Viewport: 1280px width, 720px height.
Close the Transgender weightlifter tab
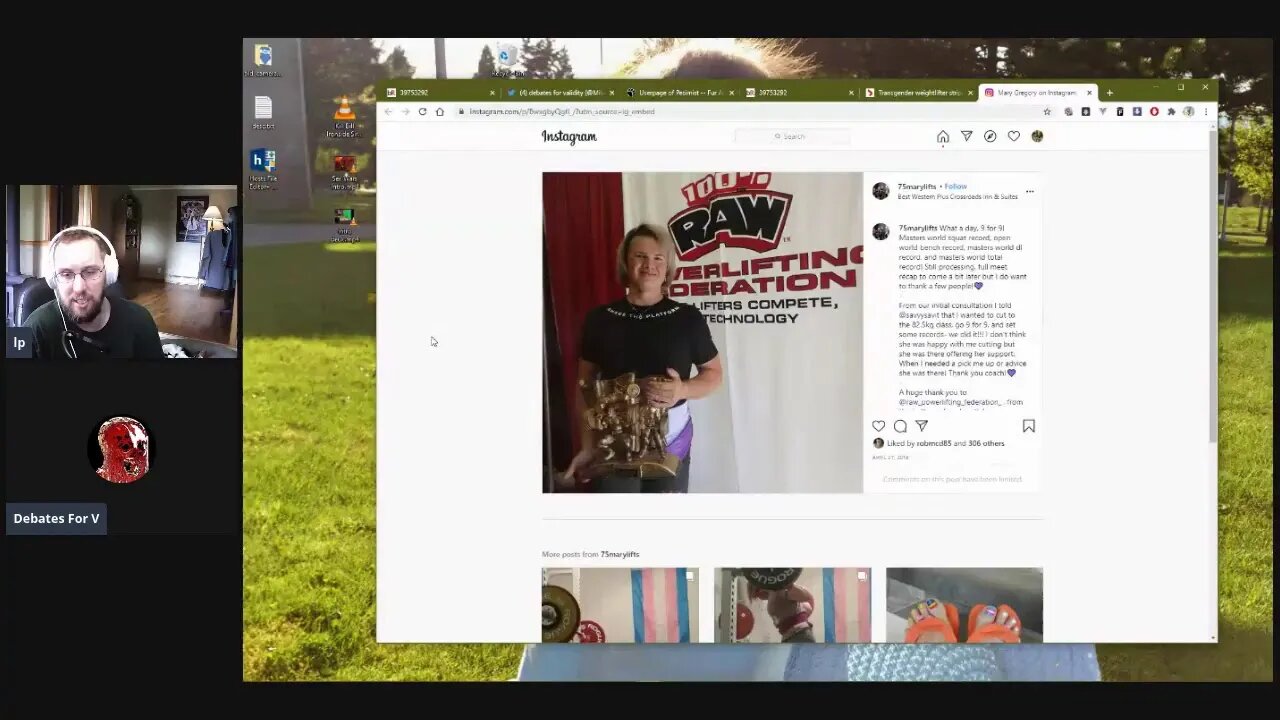[970, 93]
